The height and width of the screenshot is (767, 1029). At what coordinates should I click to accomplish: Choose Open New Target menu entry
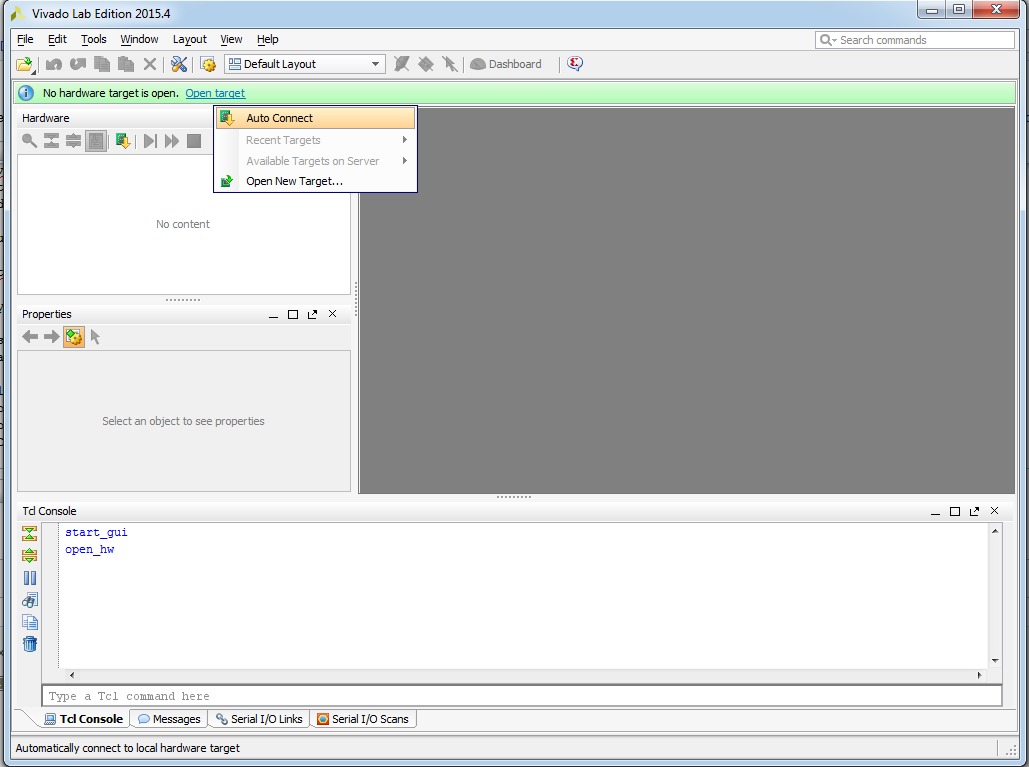point(316,181)
